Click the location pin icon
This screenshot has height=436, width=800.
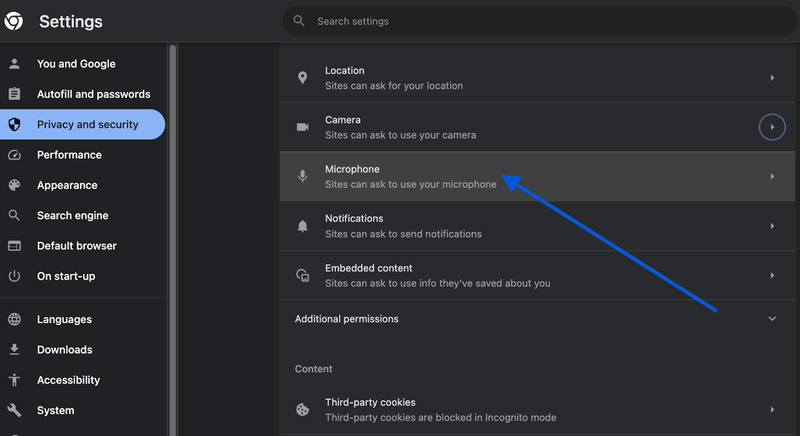click(303, 78)
